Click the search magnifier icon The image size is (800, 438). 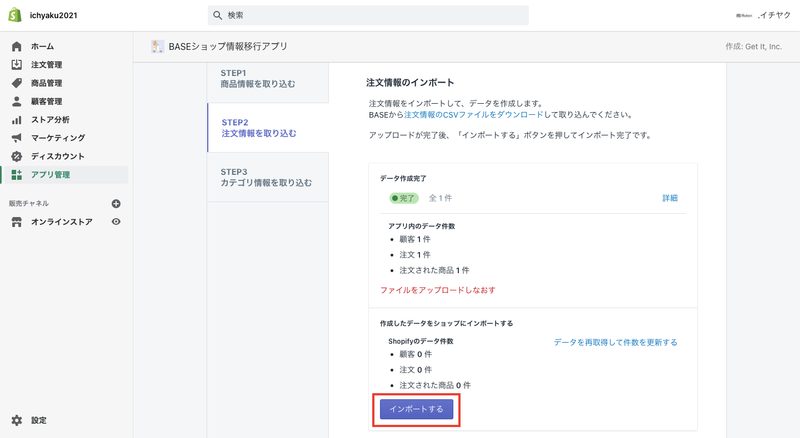(x=217, y=15)
